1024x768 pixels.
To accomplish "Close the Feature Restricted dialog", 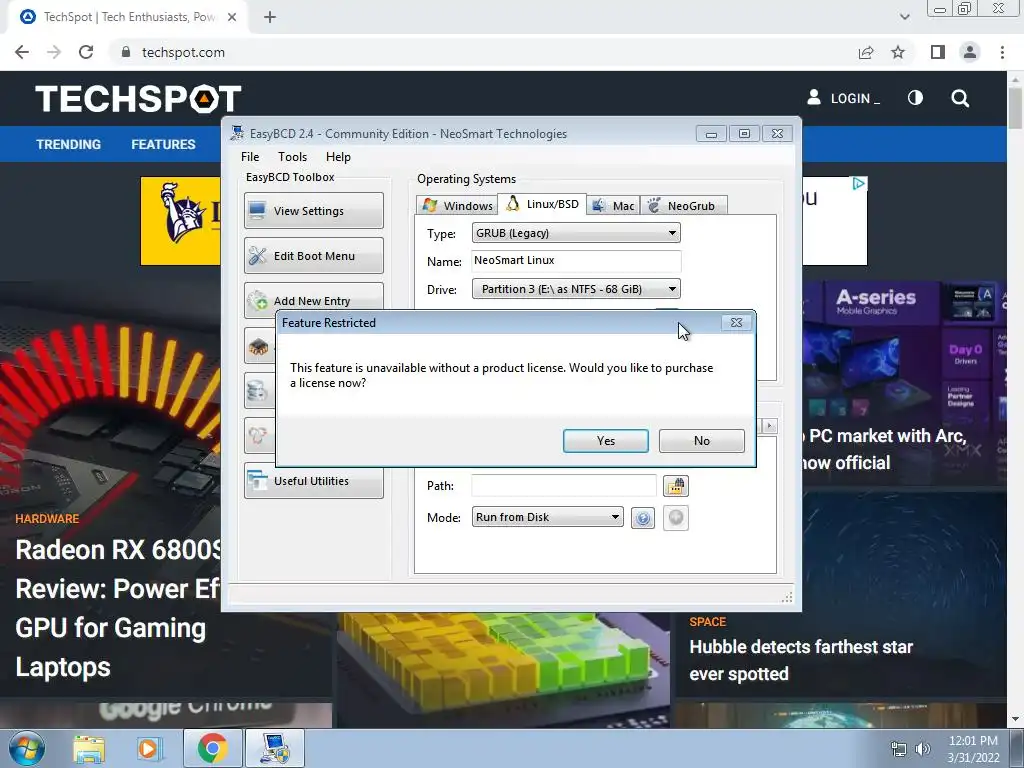I will (736, 323).
